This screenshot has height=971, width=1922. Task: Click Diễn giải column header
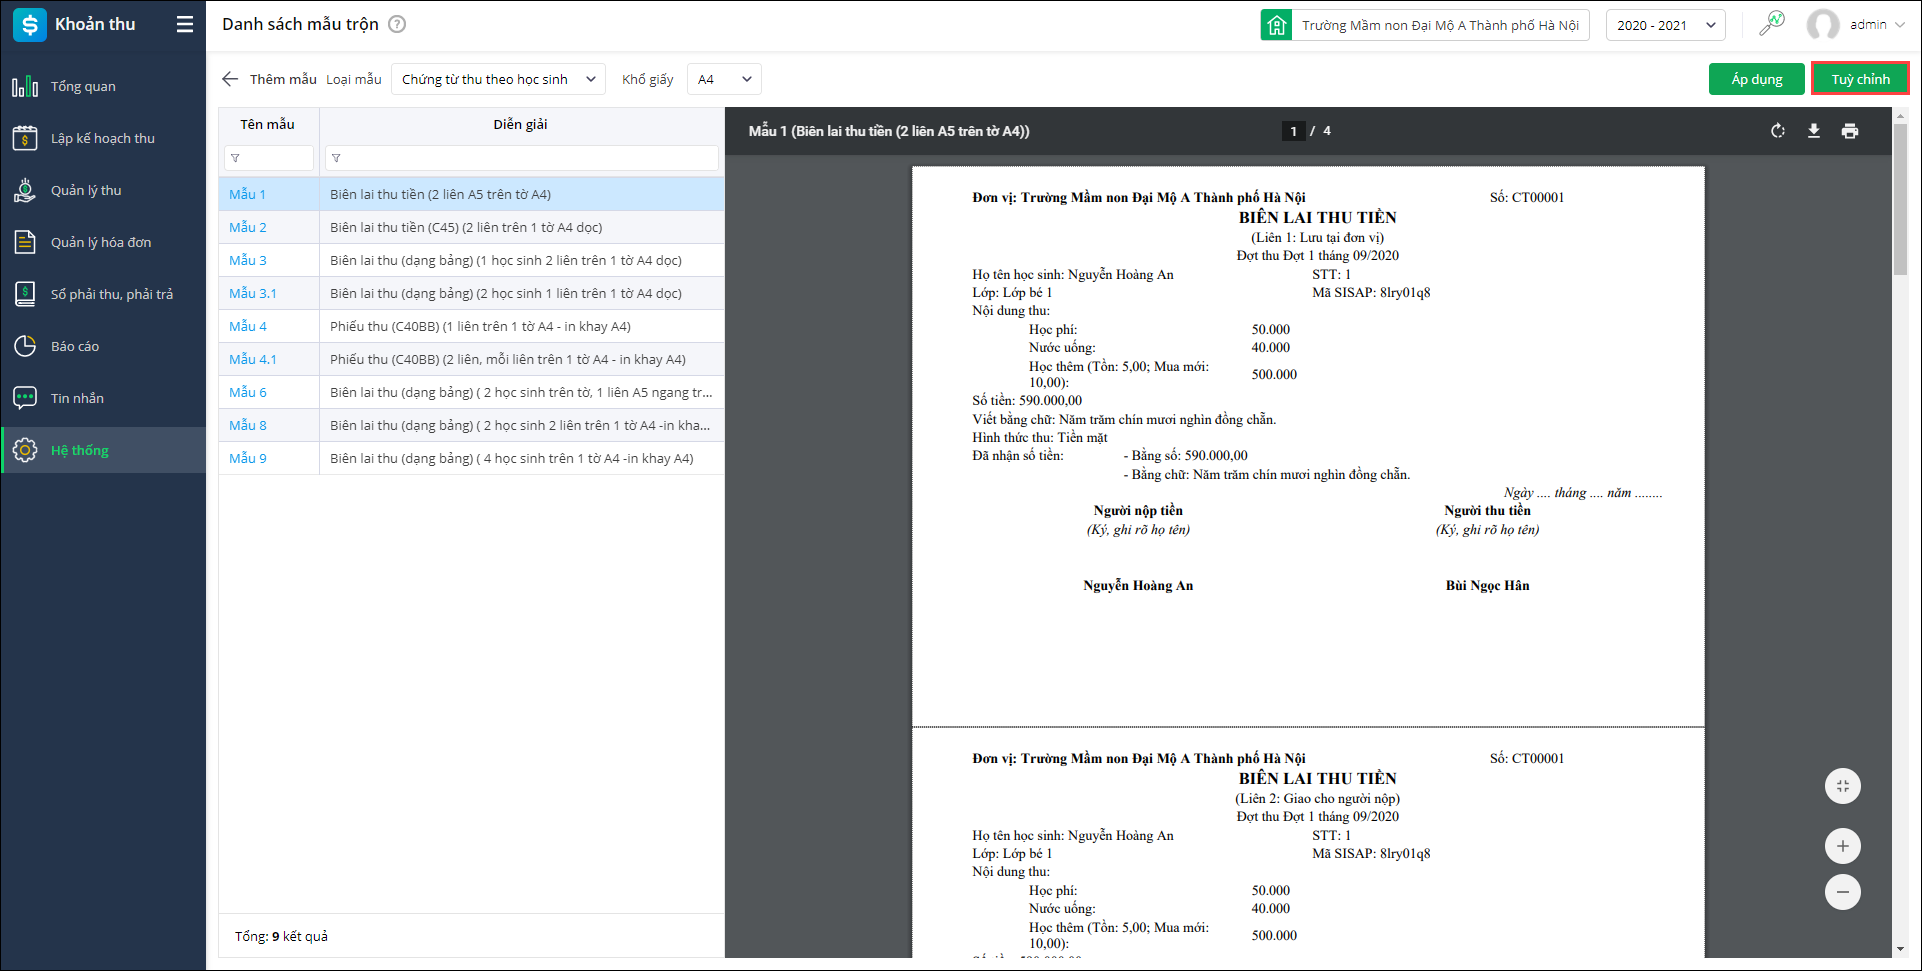click(520, 124)
